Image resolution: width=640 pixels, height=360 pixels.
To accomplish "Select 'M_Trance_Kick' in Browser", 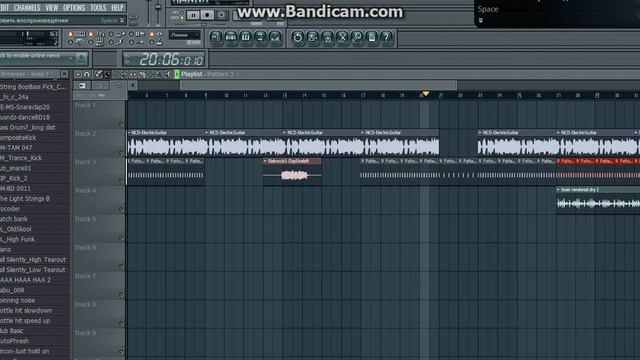I will coord(21,158).
